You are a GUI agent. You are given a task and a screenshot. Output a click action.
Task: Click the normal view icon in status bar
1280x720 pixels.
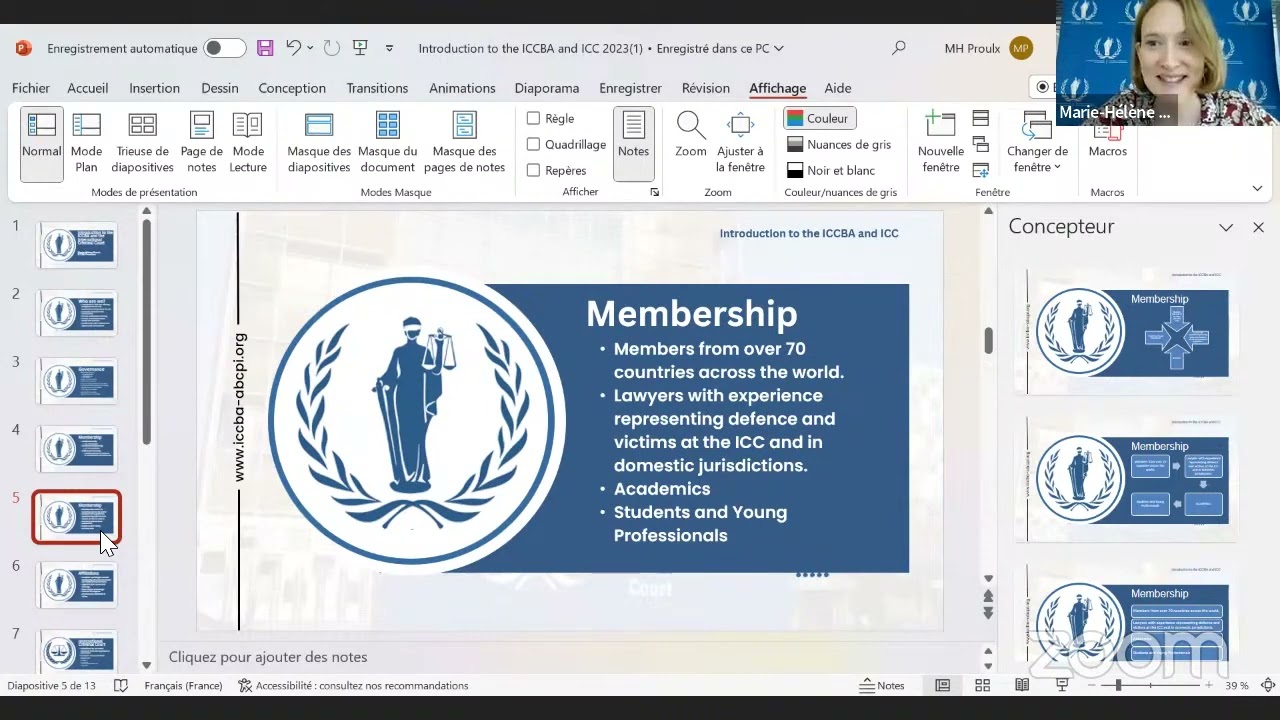942,685
